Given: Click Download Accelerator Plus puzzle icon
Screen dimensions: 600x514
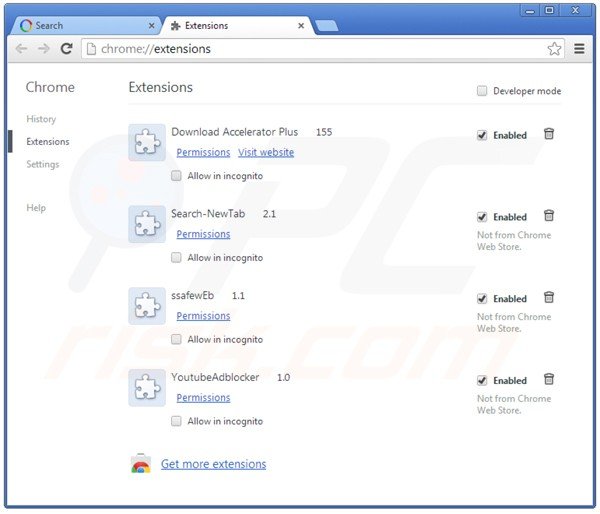Looking at the screenshot, I should click(x=147, y=142).
